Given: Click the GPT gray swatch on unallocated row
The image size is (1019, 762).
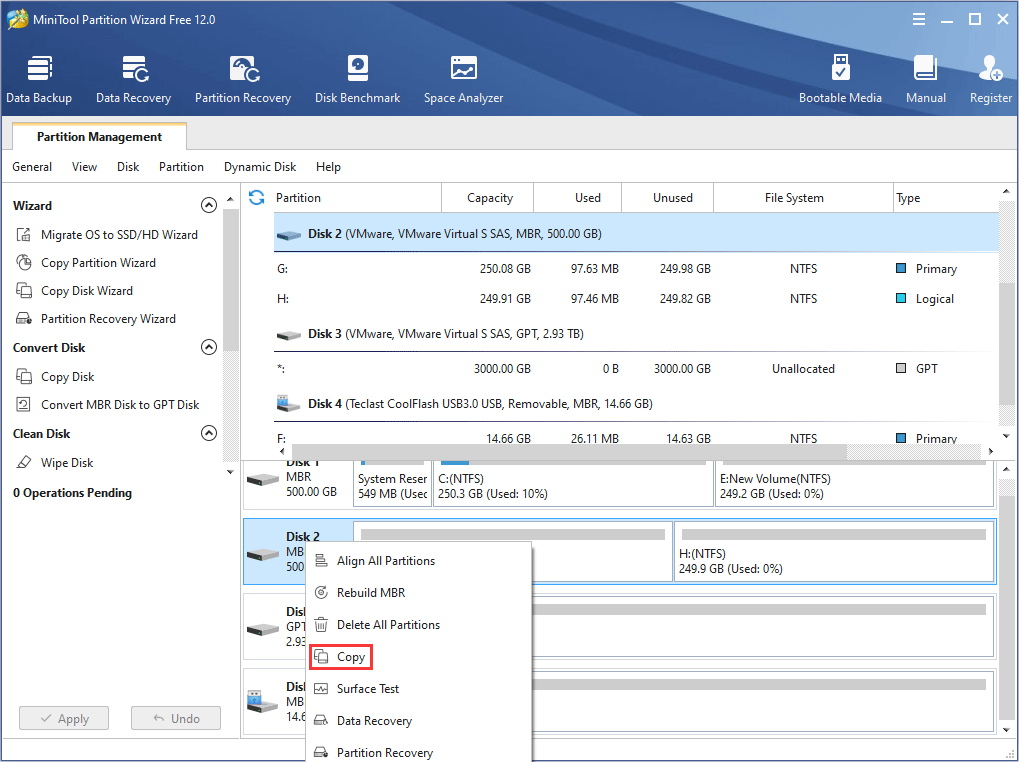Looking at the screenshot, I should [x=901, y=368].
